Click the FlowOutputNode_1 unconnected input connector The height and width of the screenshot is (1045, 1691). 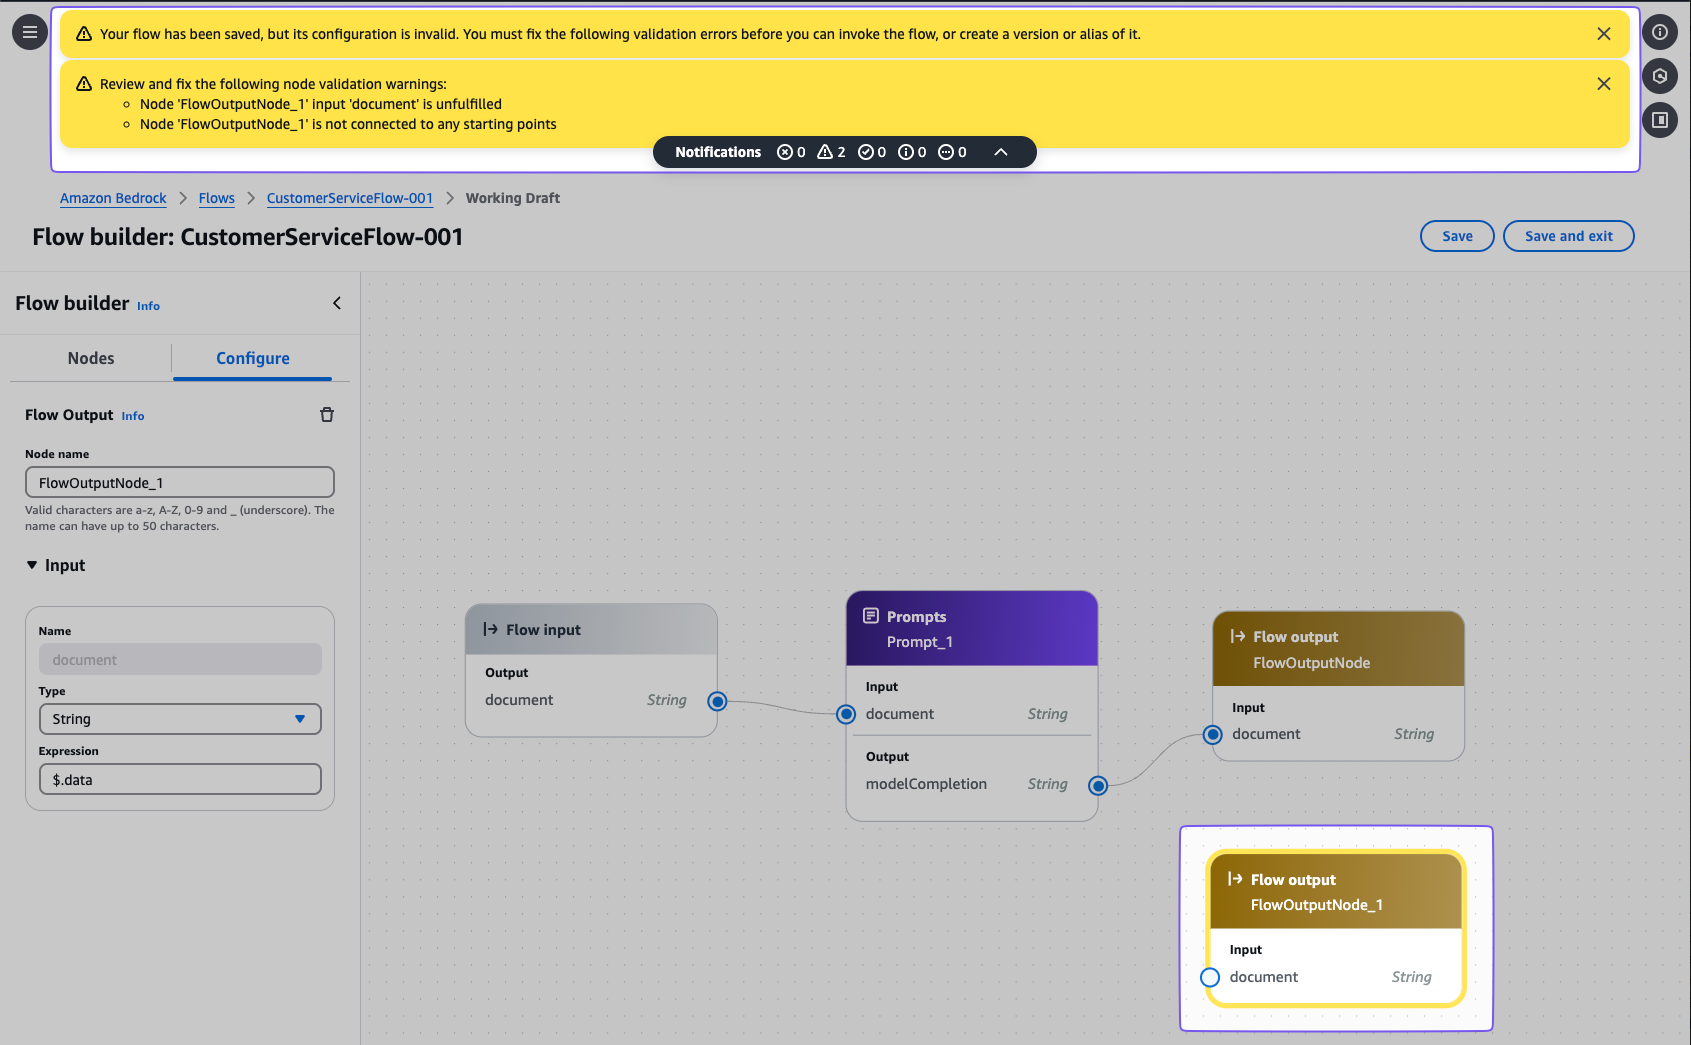[x=1210, y=977]
